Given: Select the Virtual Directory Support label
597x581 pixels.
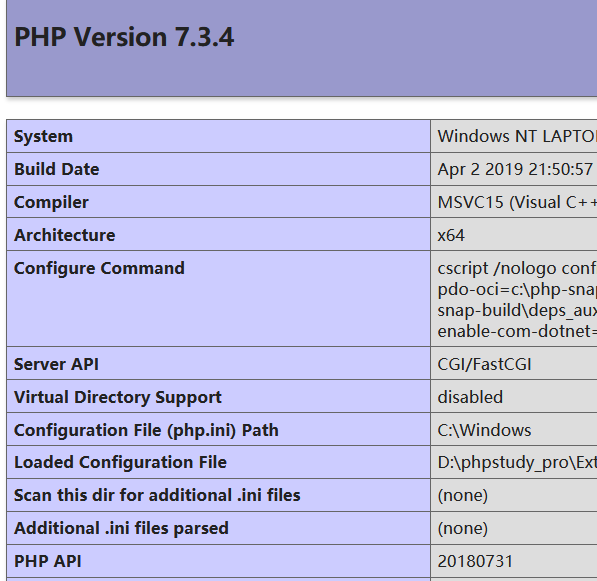Looking at the screenshot, I should [118, 397].
